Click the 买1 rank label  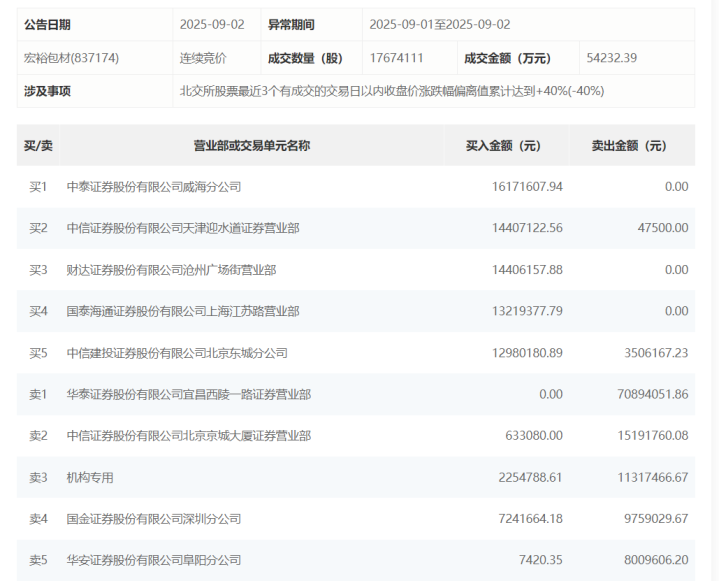[x=38, y=187]
